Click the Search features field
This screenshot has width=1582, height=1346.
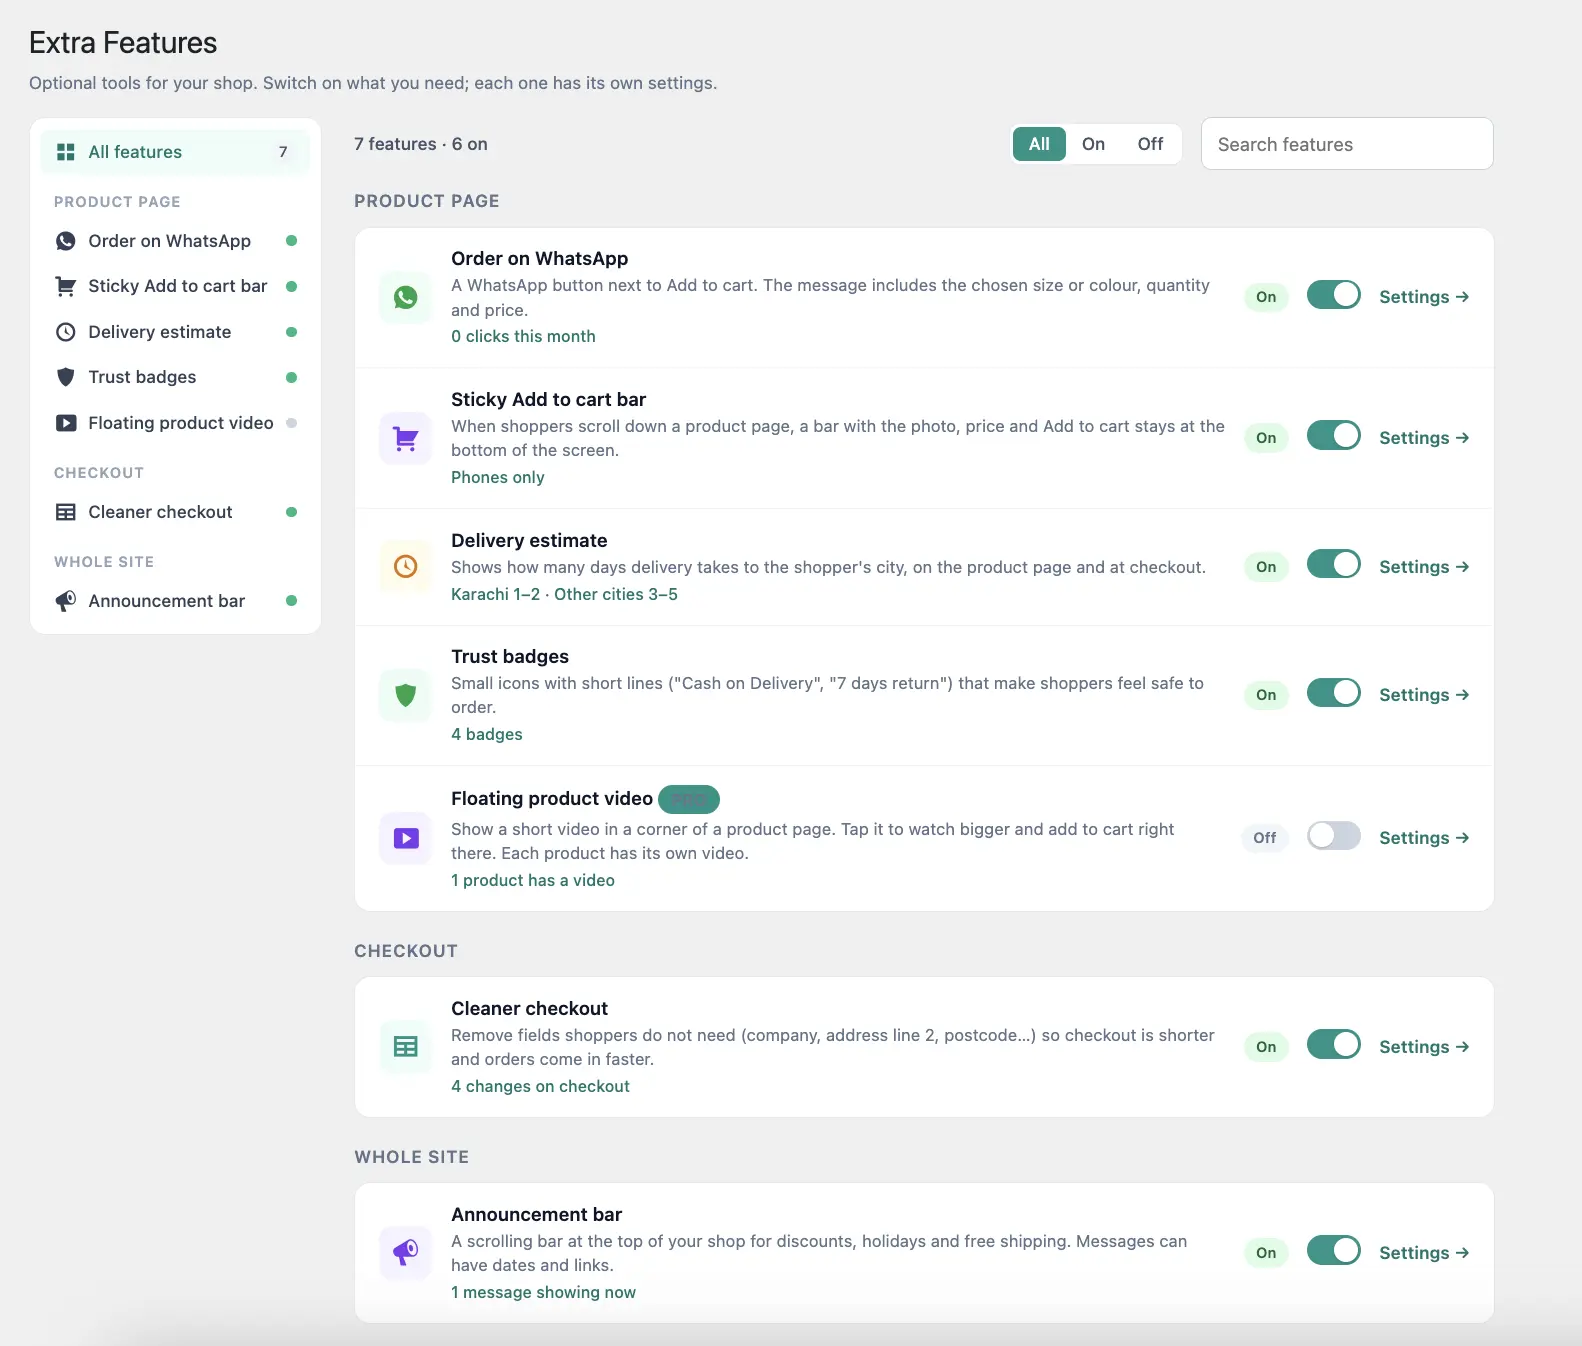click(x=1347, y=144)
